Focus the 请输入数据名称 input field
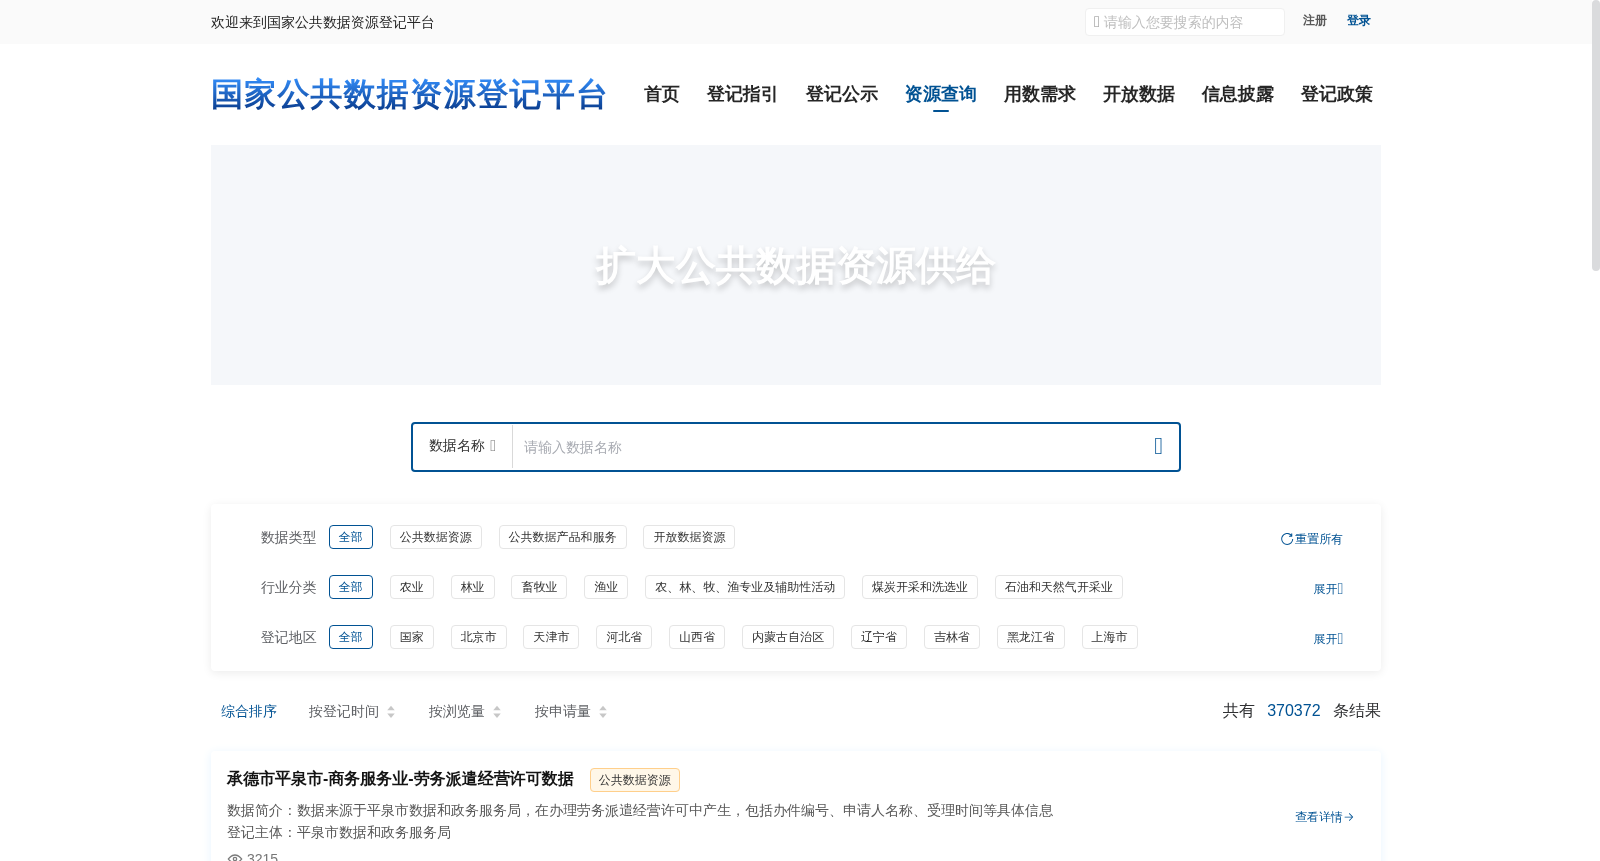This screenshot has width=1600, height=861. click(830, 447)
